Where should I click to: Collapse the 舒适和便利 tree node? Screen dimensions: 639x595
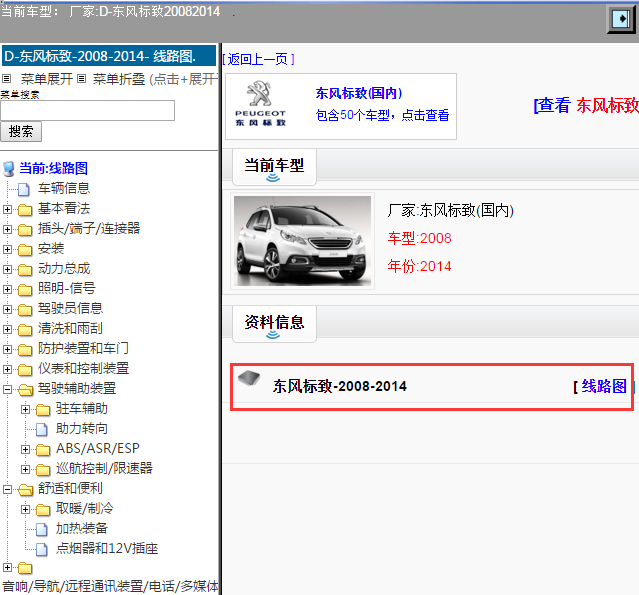7,489
